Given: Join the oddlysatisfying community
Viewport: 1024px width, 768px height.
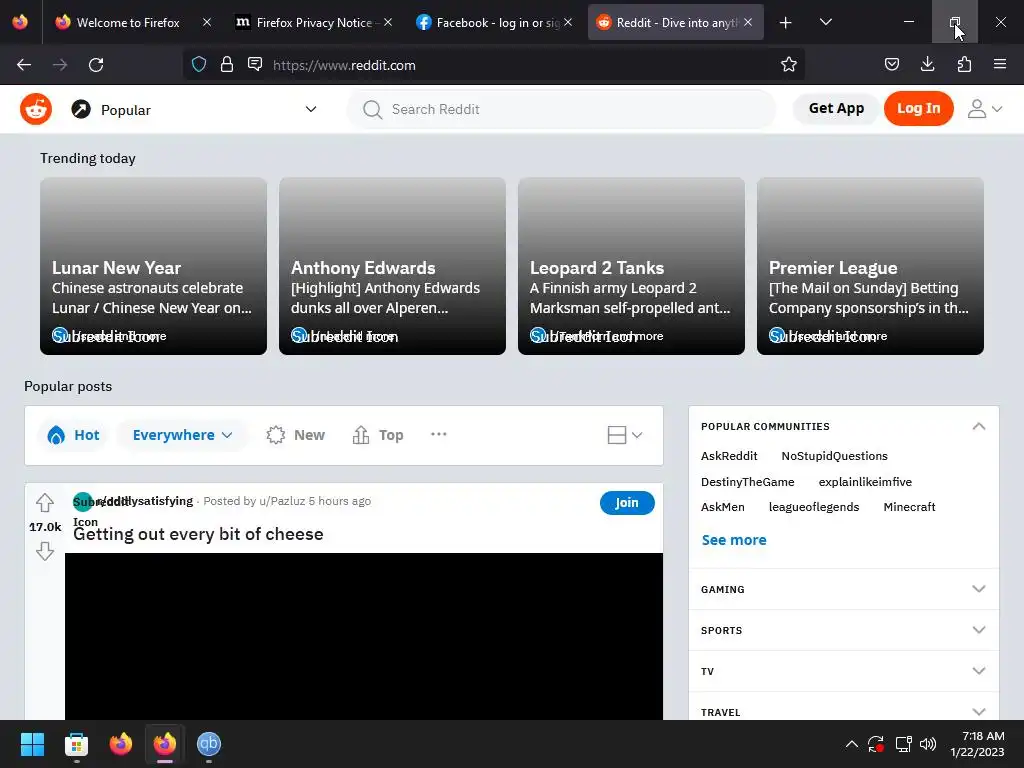Looking at the screenshot, I should tap(627, 503).
